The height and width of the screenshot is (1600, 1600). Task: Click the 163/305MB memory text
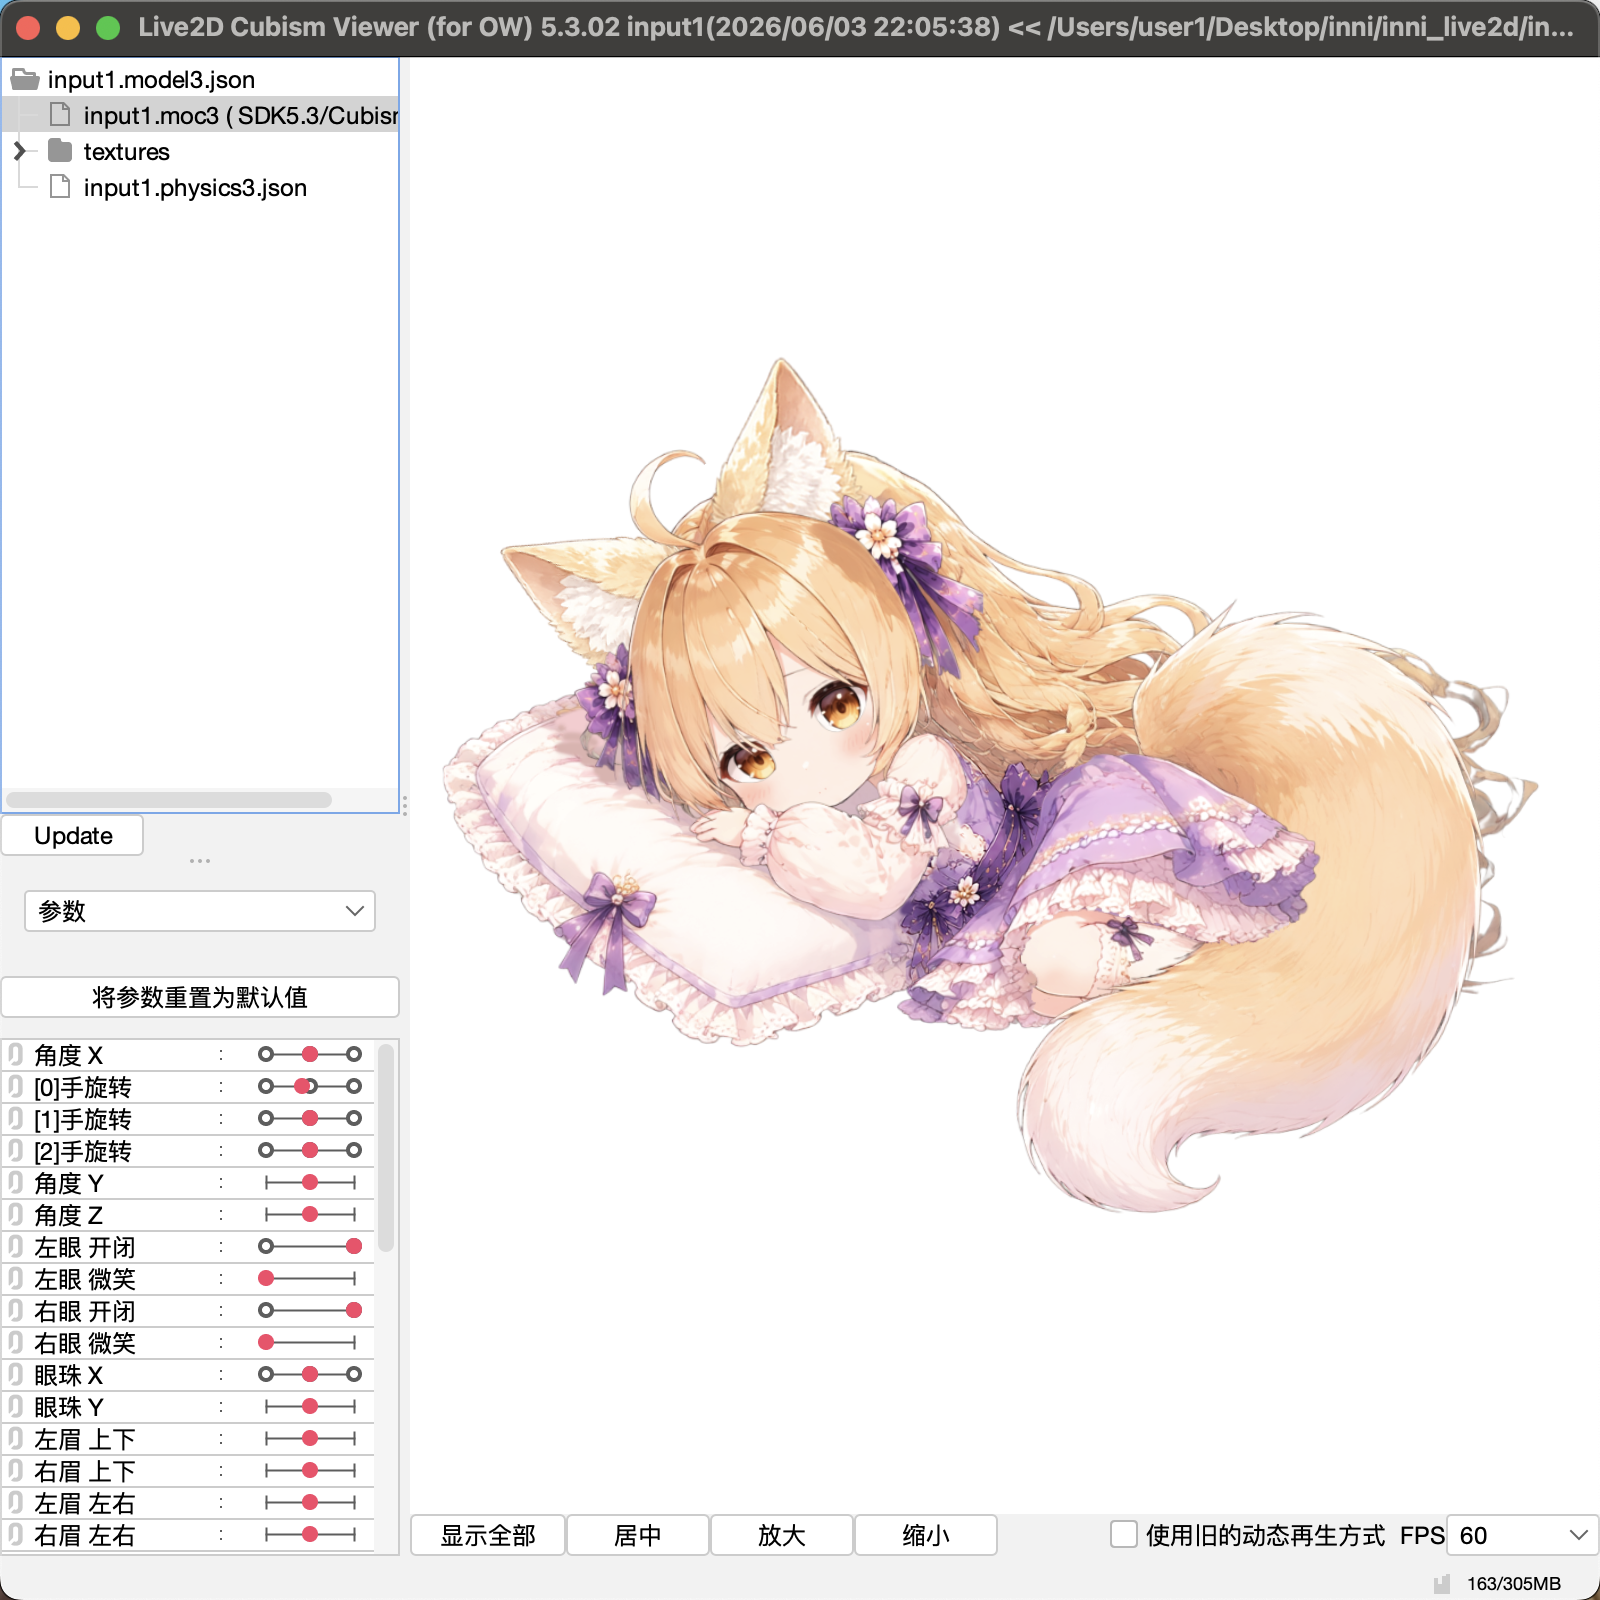coord(1514,1584)
